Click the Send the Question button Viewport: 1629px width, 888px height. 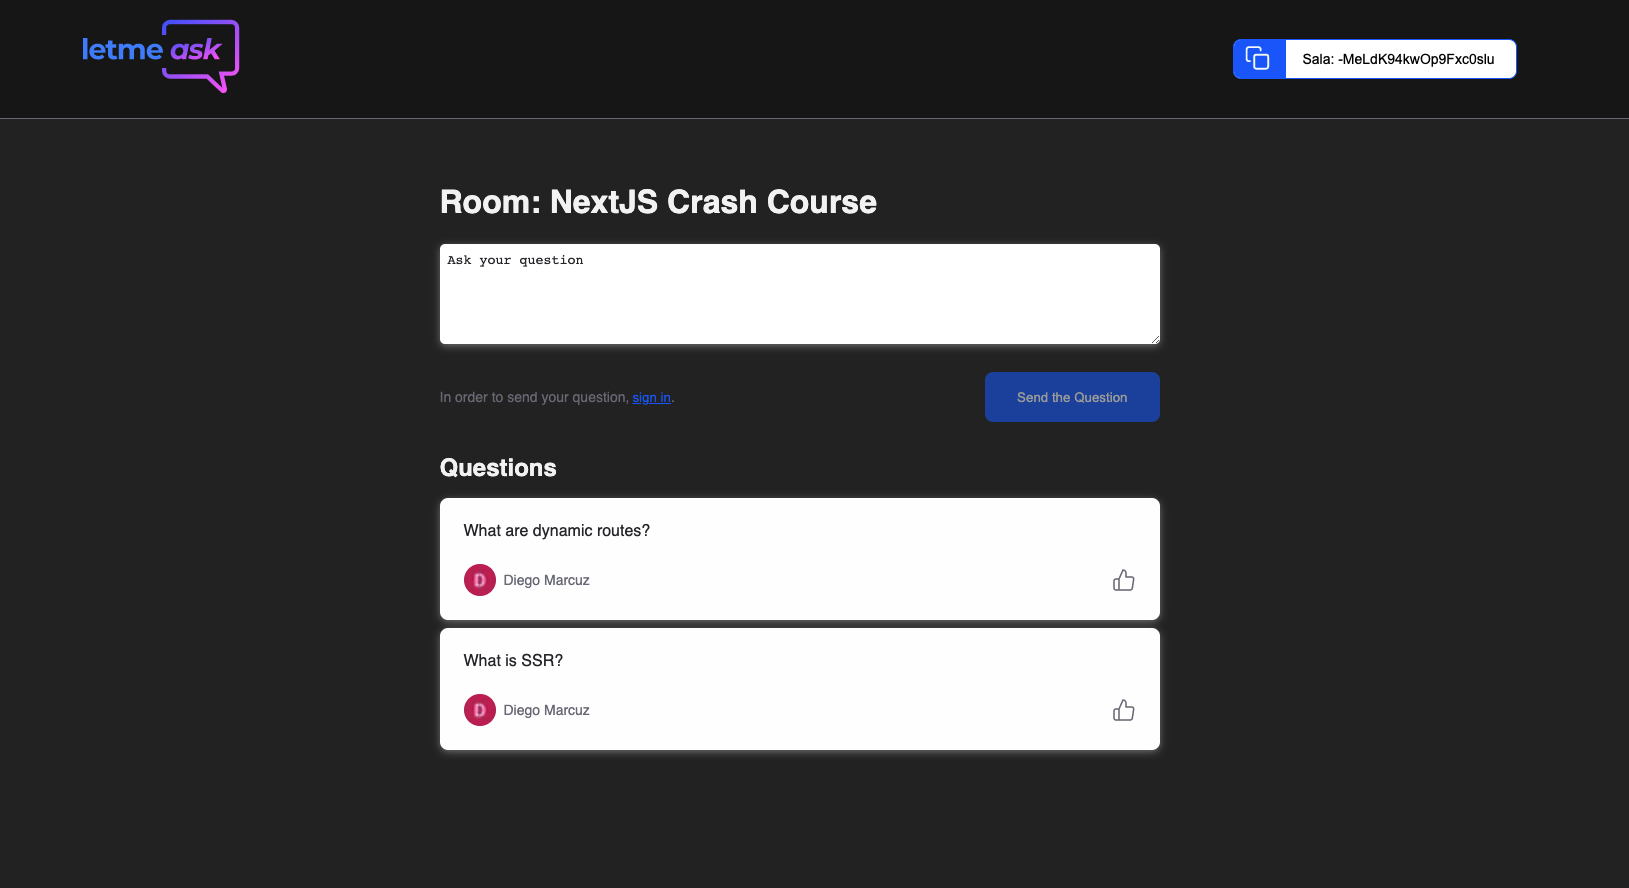1072,397
